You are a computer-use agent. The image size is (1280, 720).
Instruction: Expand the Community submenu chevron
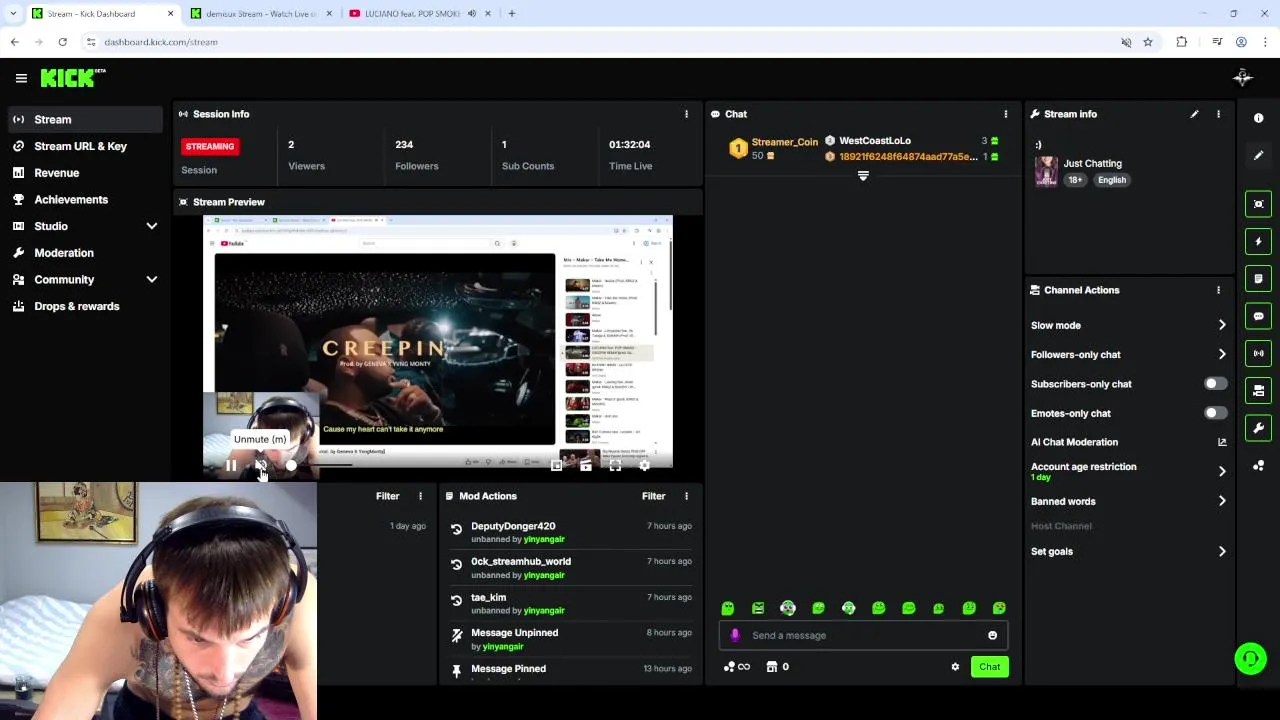point(152,280)
